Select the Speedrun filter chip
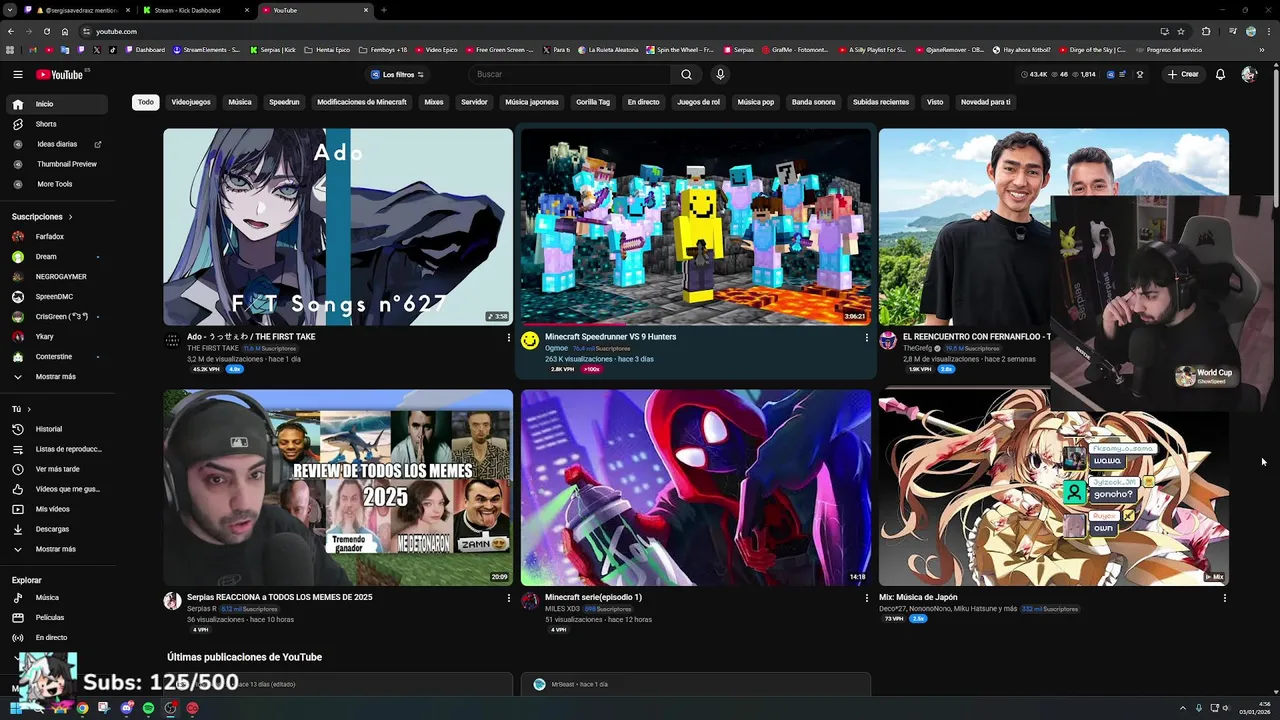This screenshot has height=720, width=1280. [x=284, y=102]
